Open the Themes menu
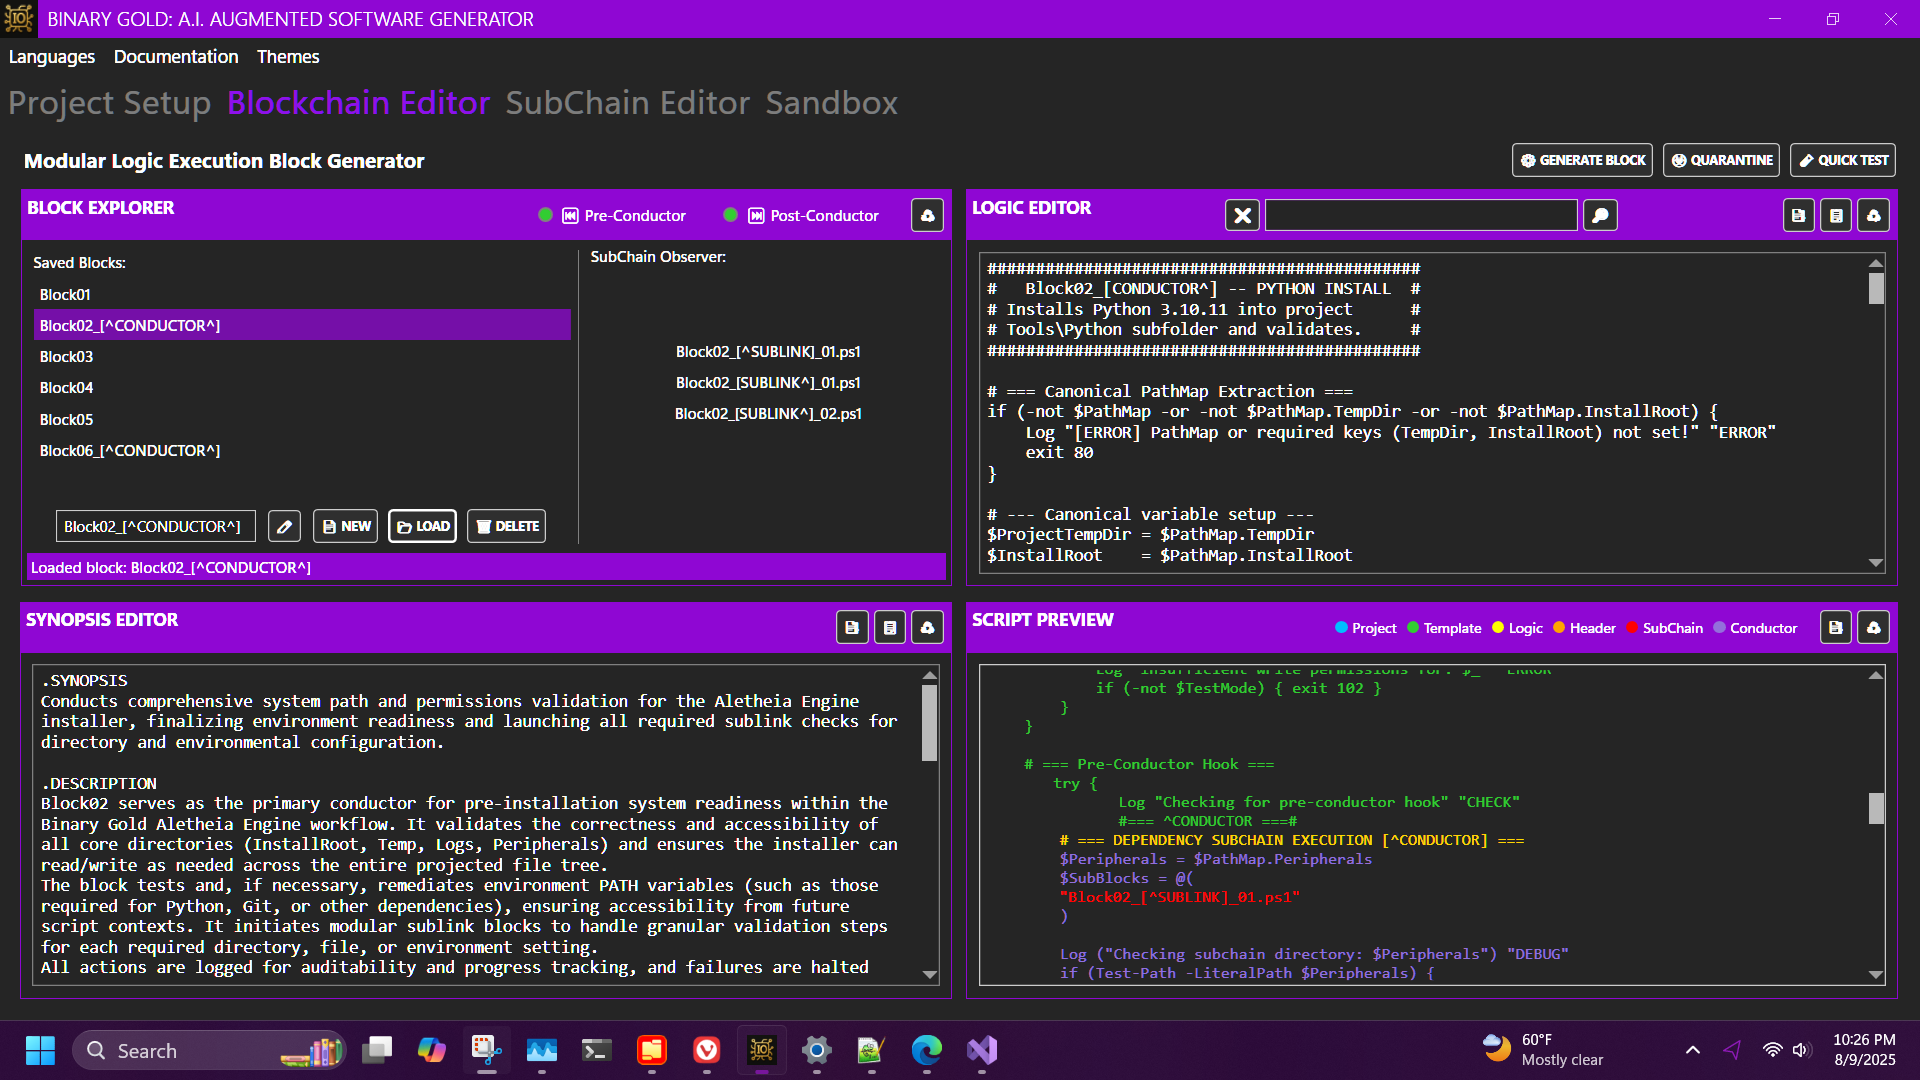 click(287, 57)
